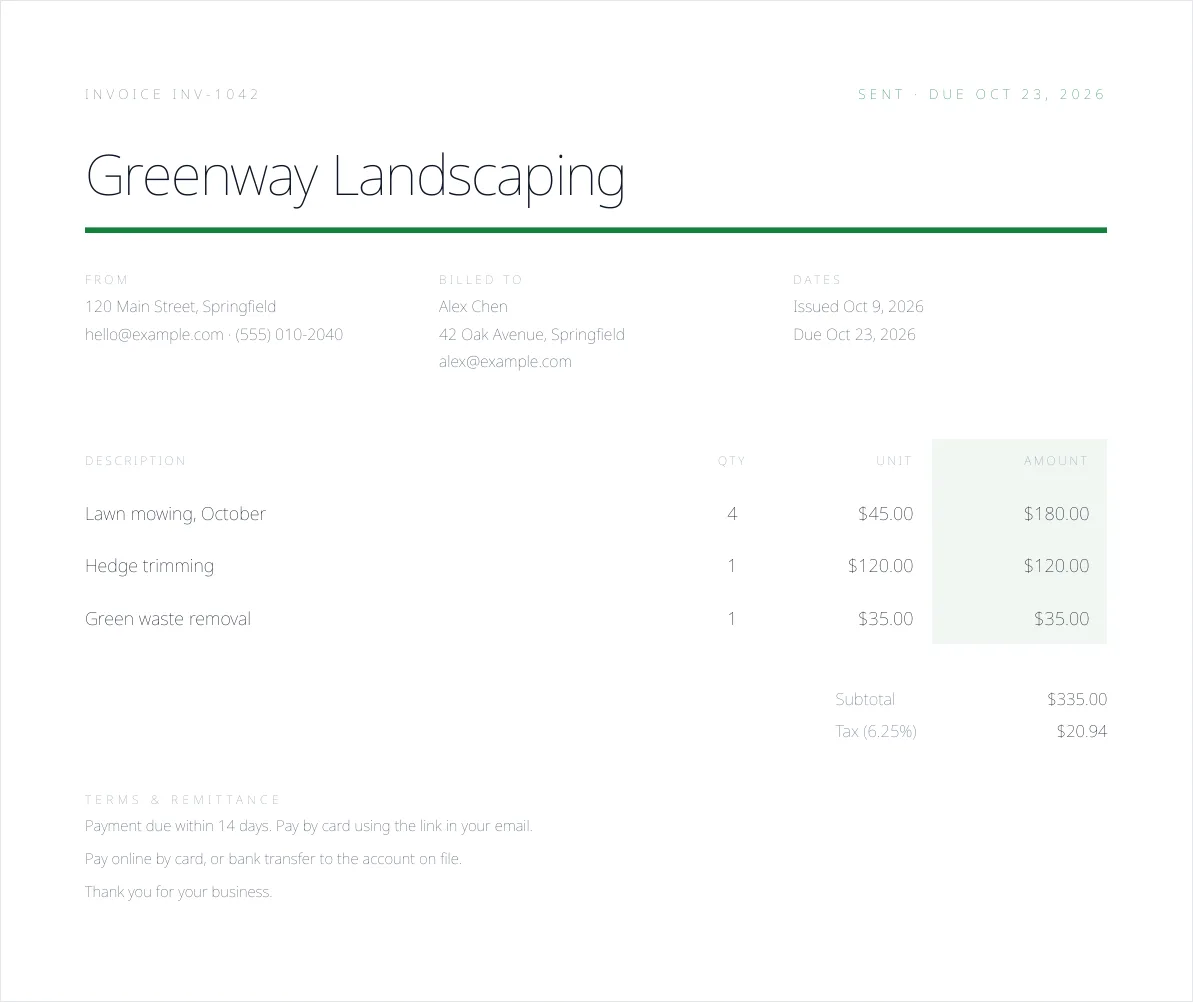
Task: Click the $335.00 subtotal value
Action: 1077,699
